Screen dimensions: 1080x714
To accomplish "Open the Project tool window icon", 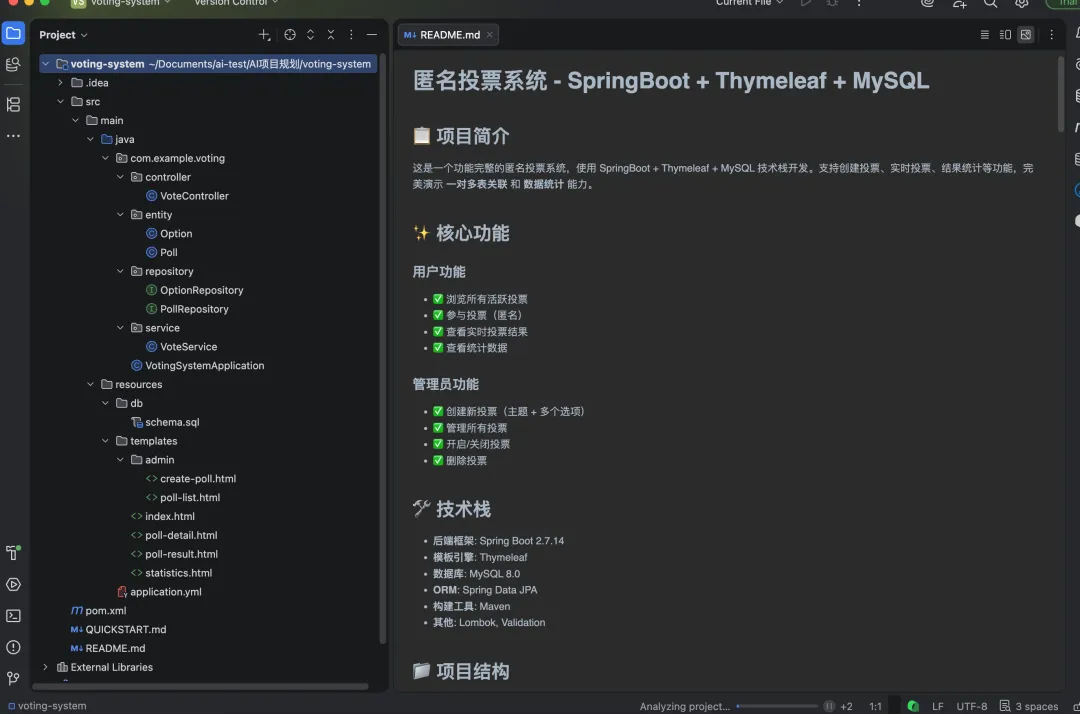I will [x=13, y=33].
